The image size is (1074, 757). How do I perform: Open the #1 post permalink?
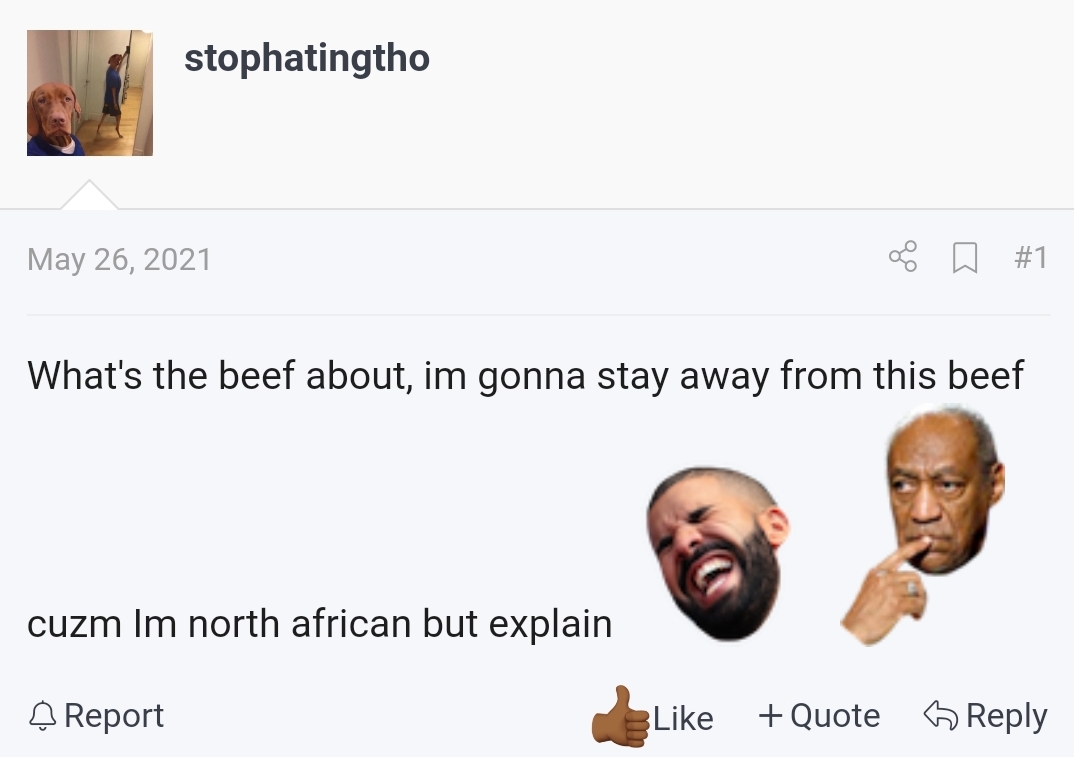[1030, 258]
